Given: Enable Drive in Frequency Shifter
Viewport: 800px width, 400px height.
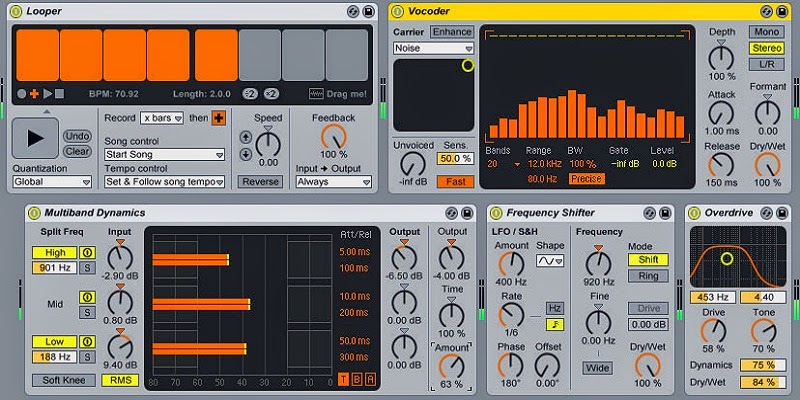Looking at the screenshot, I should pos(648,308).
